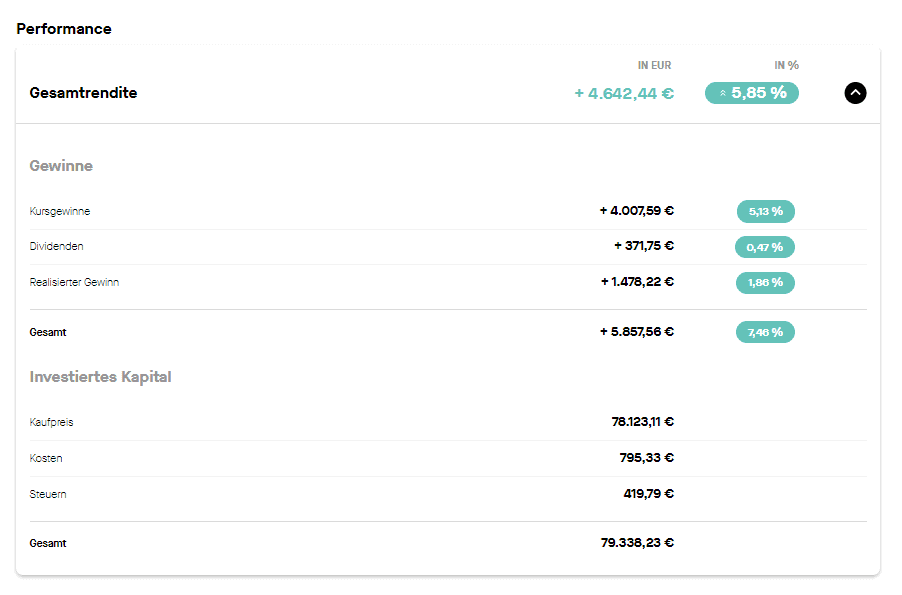Click the 5,85 % total return badge
Image resolution: width=902 pixels, height=595 pixels.
coord(751,93)
